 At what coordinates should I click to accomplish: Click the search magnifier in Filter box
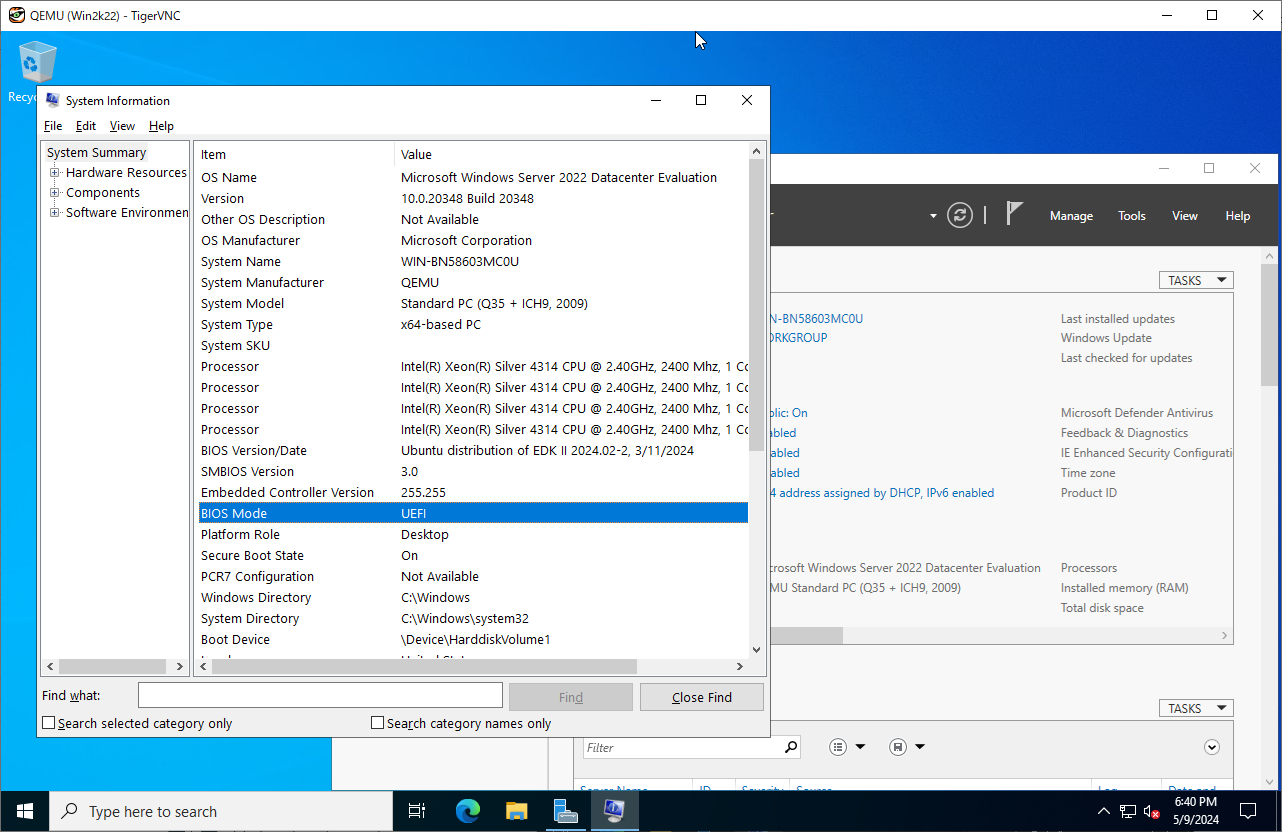pos(791,747)
